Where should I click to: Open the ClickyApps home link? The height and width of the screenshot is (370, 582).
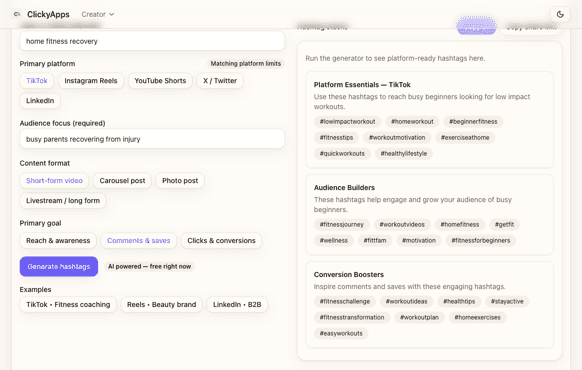click(48, 14)
